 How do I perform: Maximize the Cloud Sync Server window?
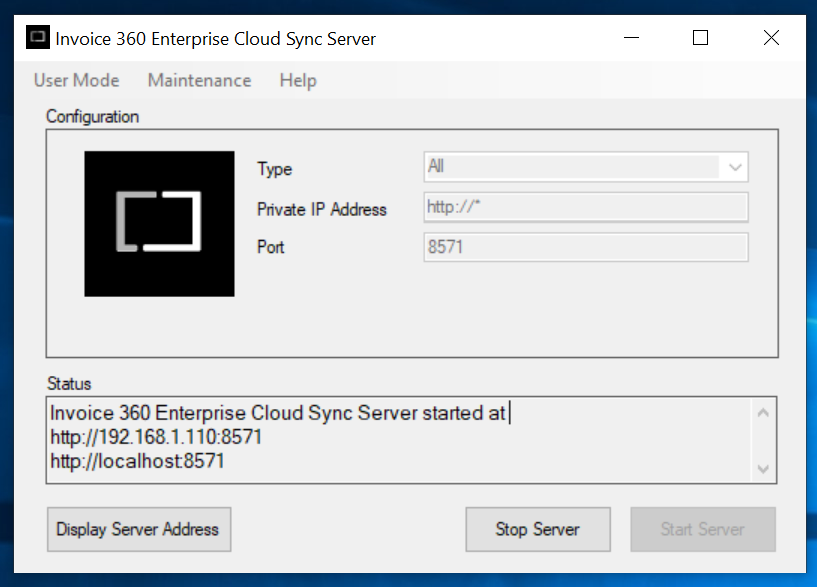click(700, 38)
